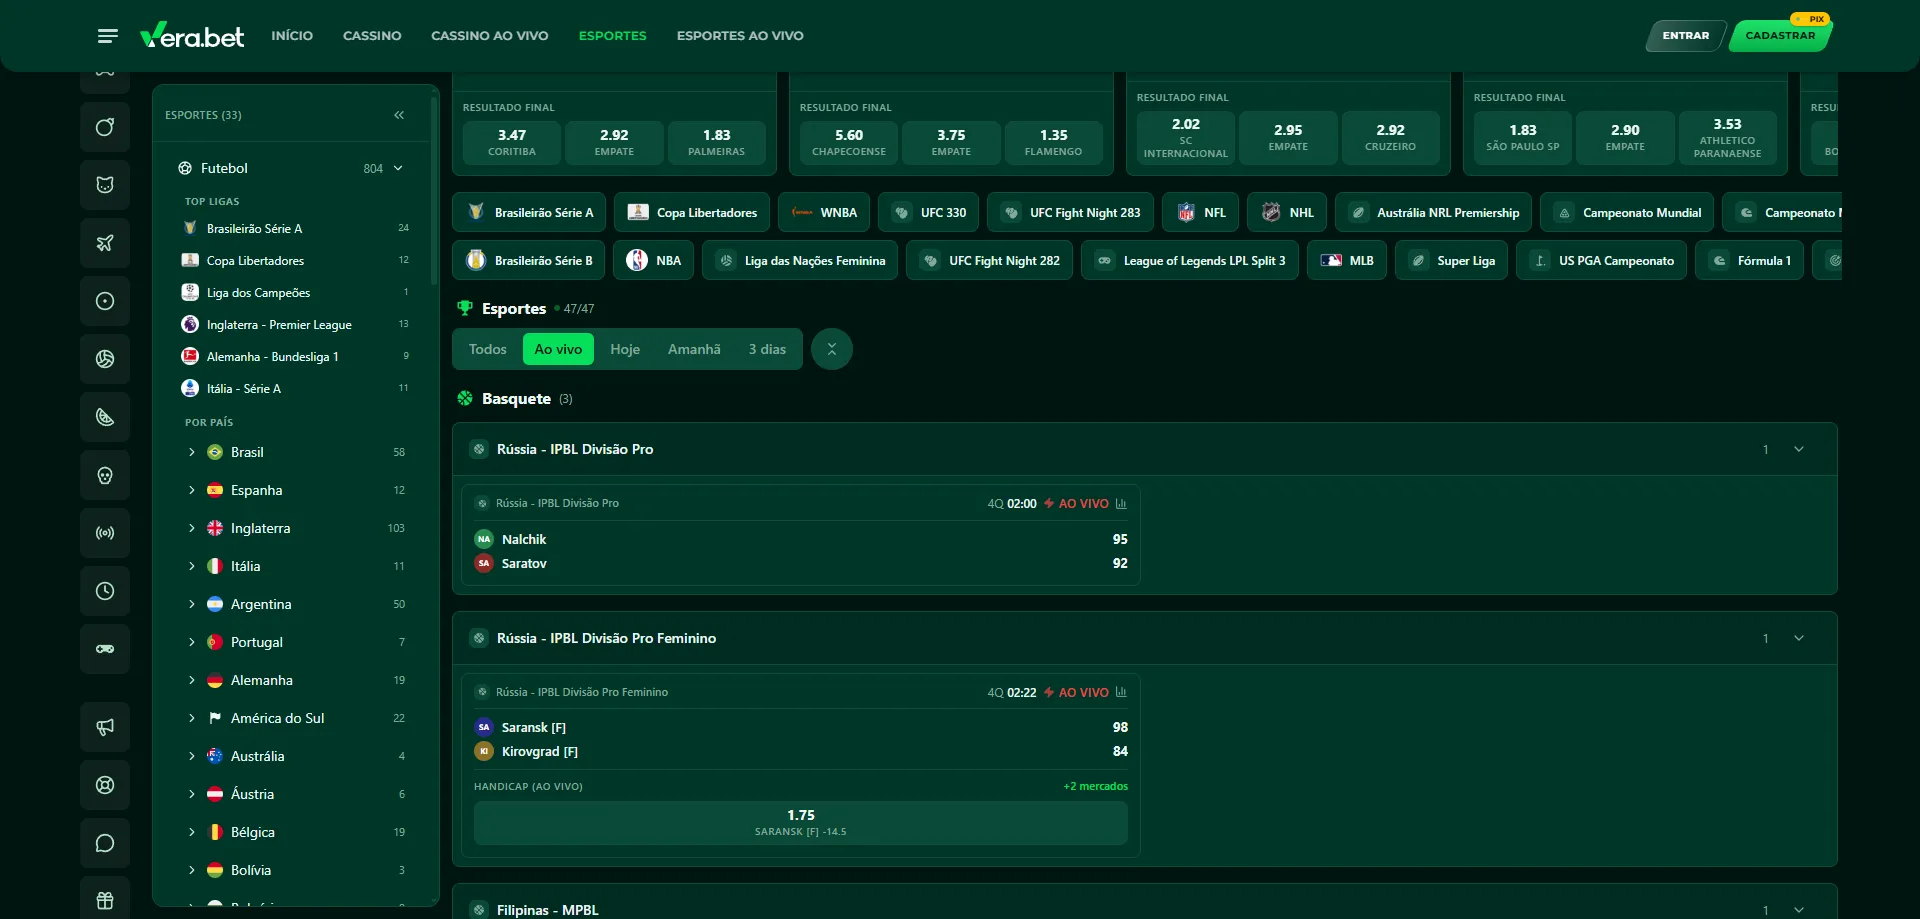Open CASSINO AO VIVO nav item
Image resolution: width=1920 pixels, height=919 pixels.
490,36
